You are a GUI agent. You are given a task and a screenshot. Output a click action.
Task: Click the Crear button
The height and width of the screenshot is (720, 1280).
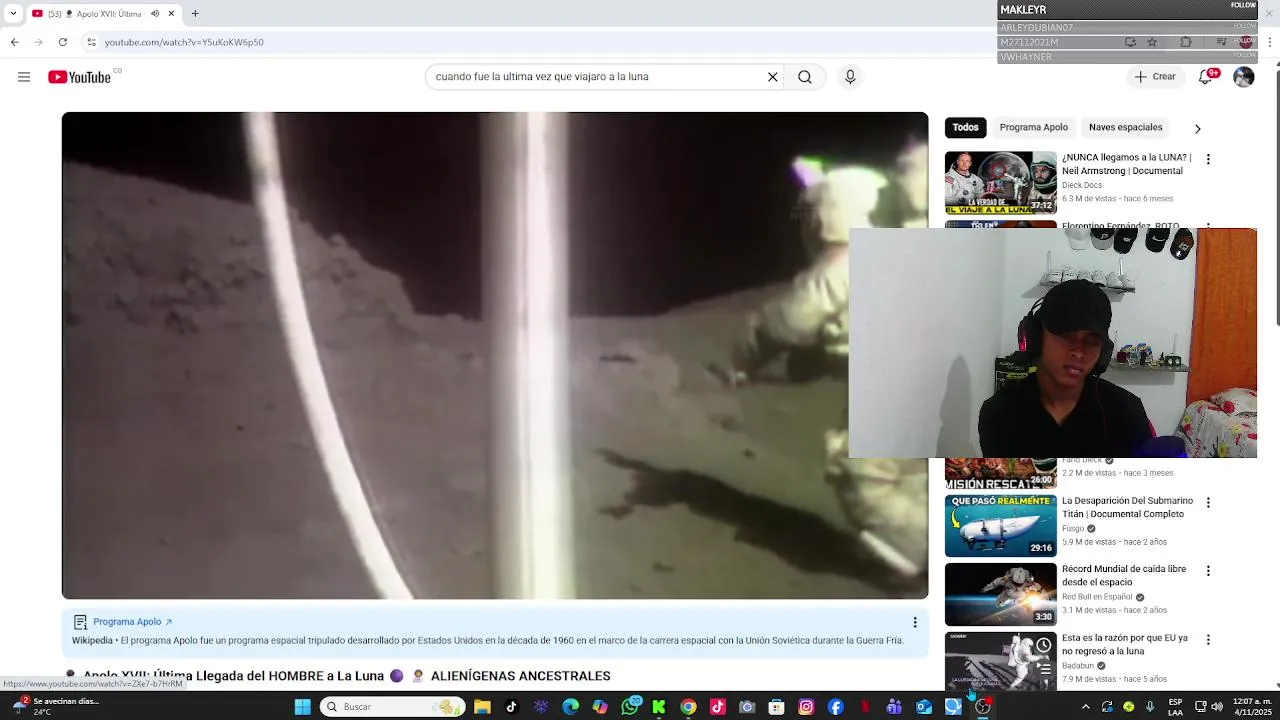tap(1154, 77)
